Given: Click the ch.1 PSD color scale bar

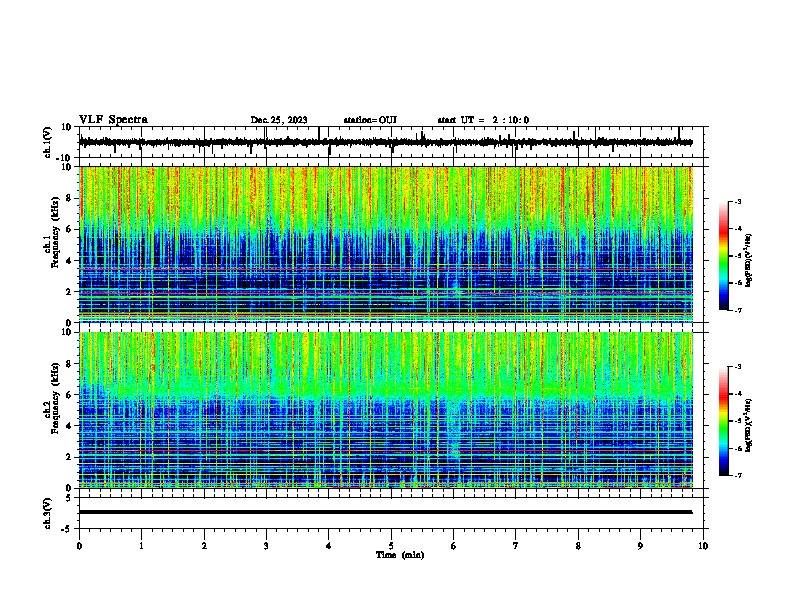Looking at the screenshot, I should click(x=724, y=256).
